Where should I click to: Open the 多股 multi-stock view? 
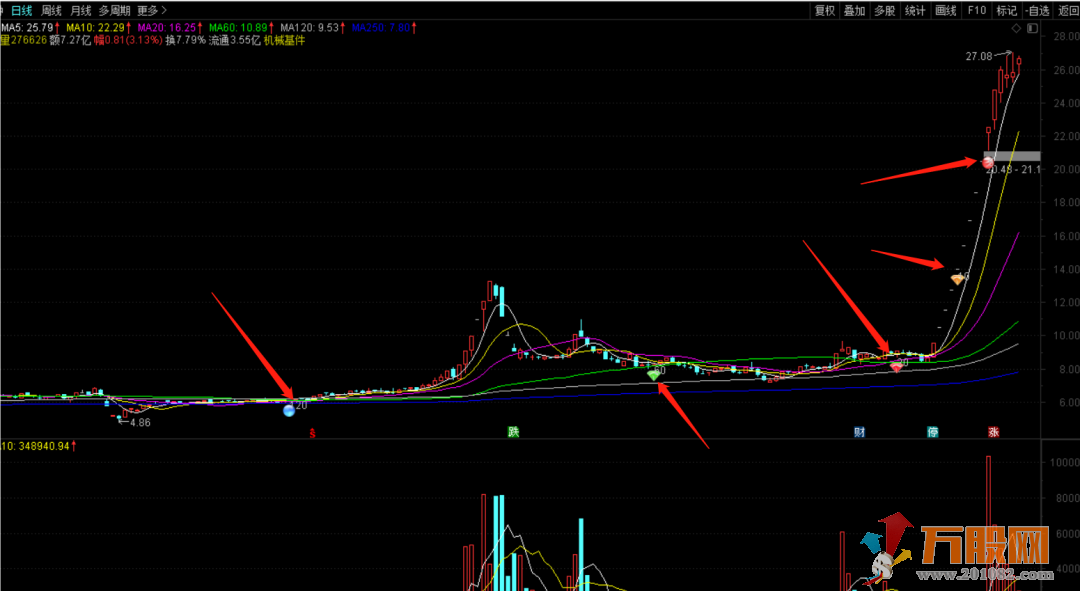click(x=885, y=10)
